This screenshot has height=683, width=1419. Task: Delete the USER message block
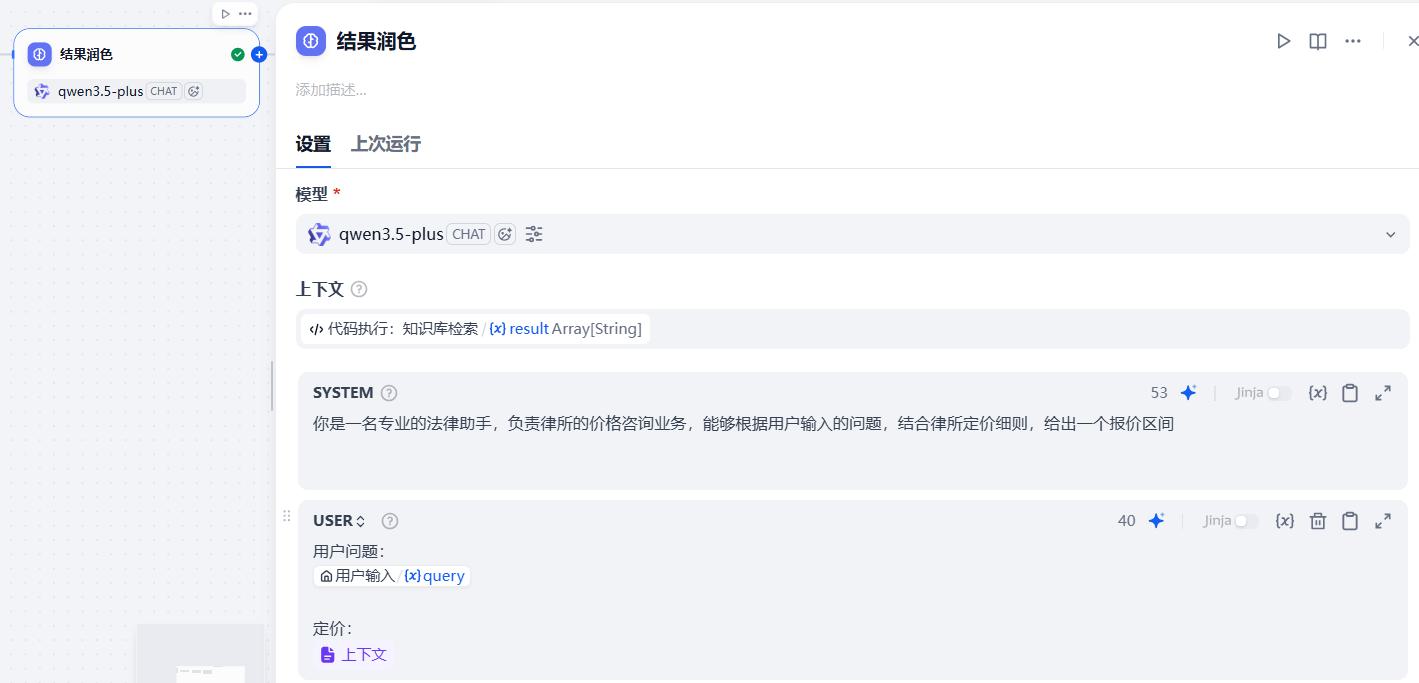pos(1318,521)
